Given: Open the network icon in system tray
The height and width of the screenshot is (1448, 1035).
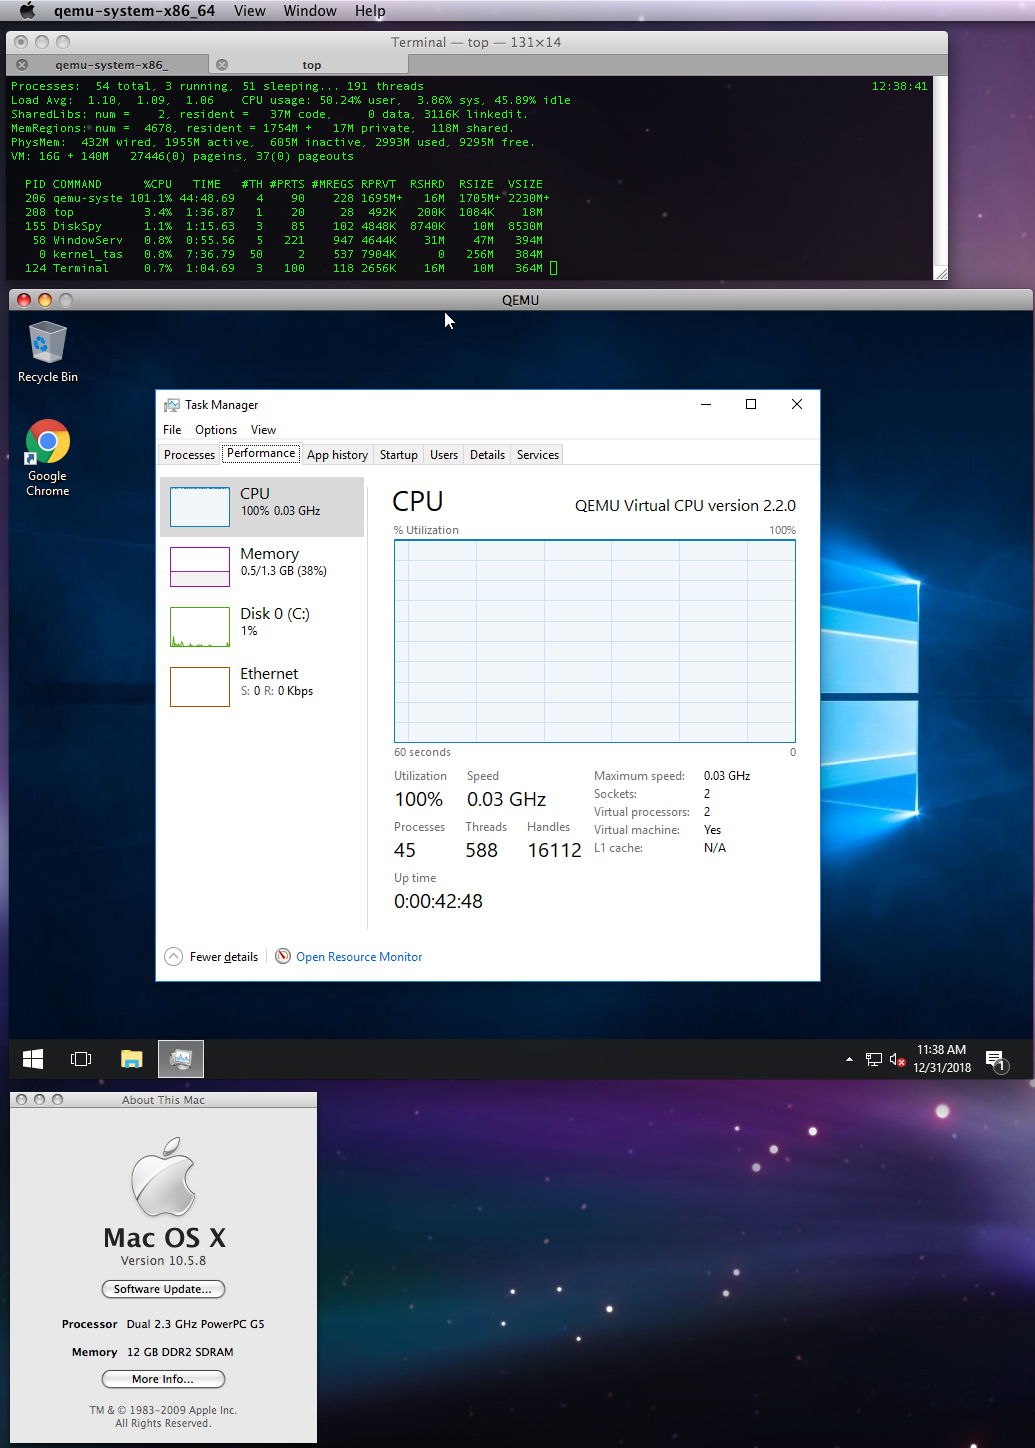Looking at the screenshot, I should (x=873, y=1059).
